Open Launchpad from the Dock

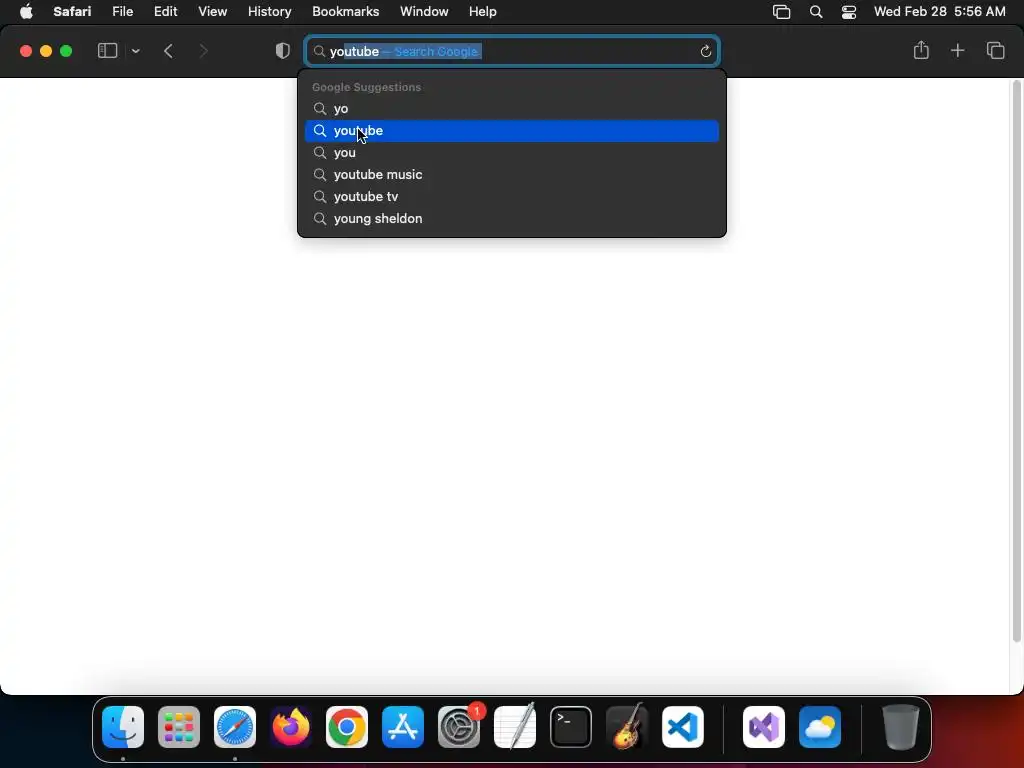coord(179,727)
